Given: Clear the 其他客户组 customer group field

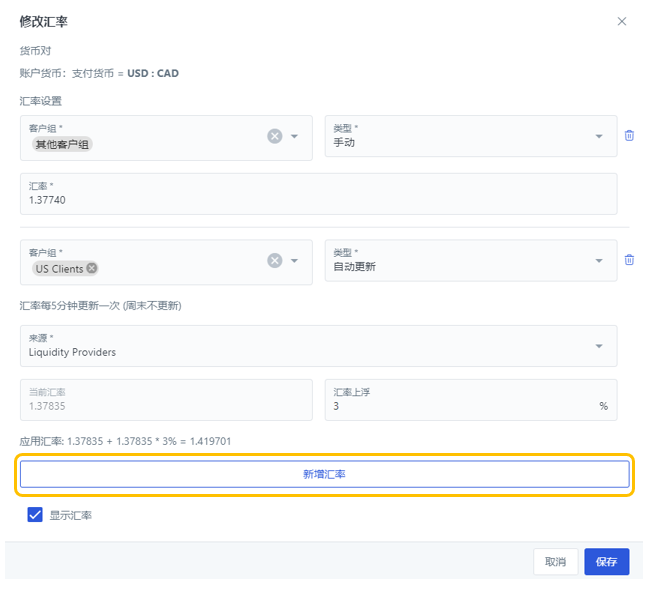Looking at the screenshot, I should tap(274, 136).
